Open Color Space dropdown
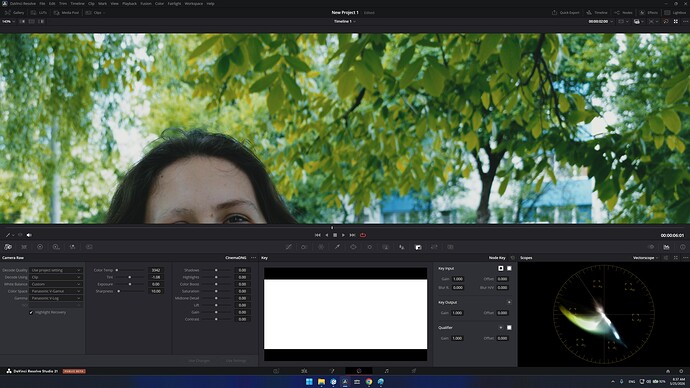Screen dimensions: 690x388 pyautogui.click(x=55, y=291)
